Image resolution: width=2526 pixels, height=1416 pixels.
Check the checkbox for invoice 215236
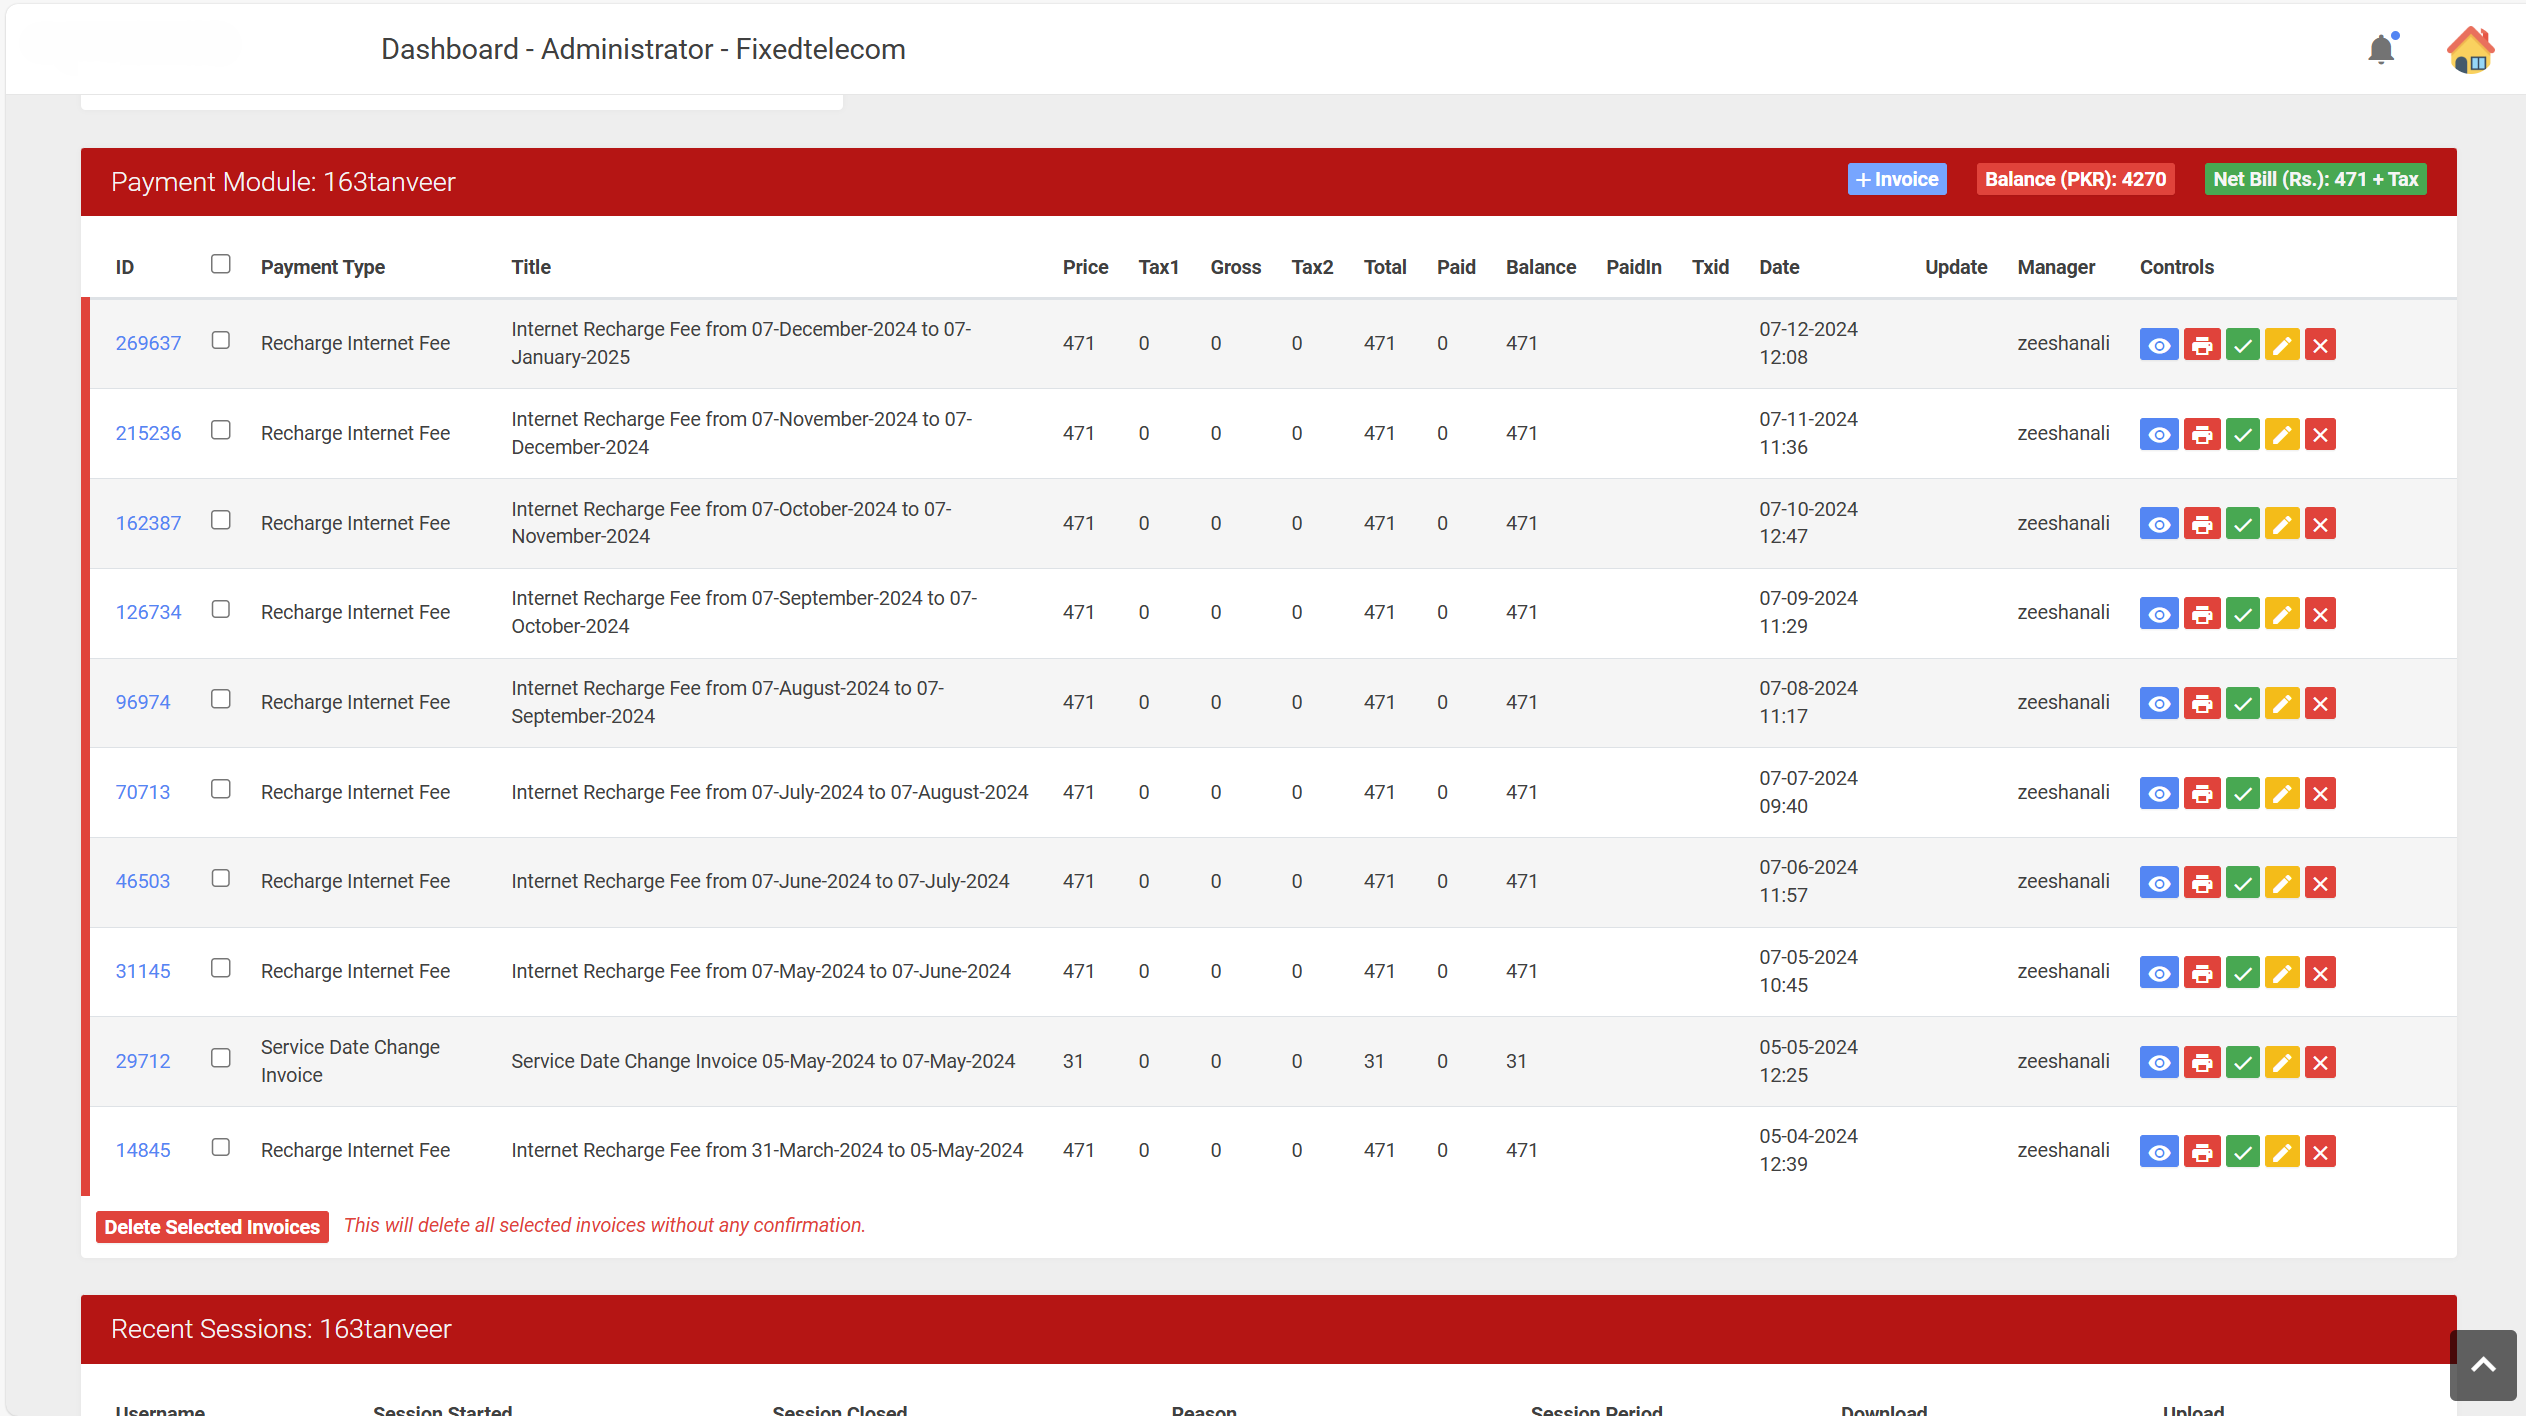(220, 430)
